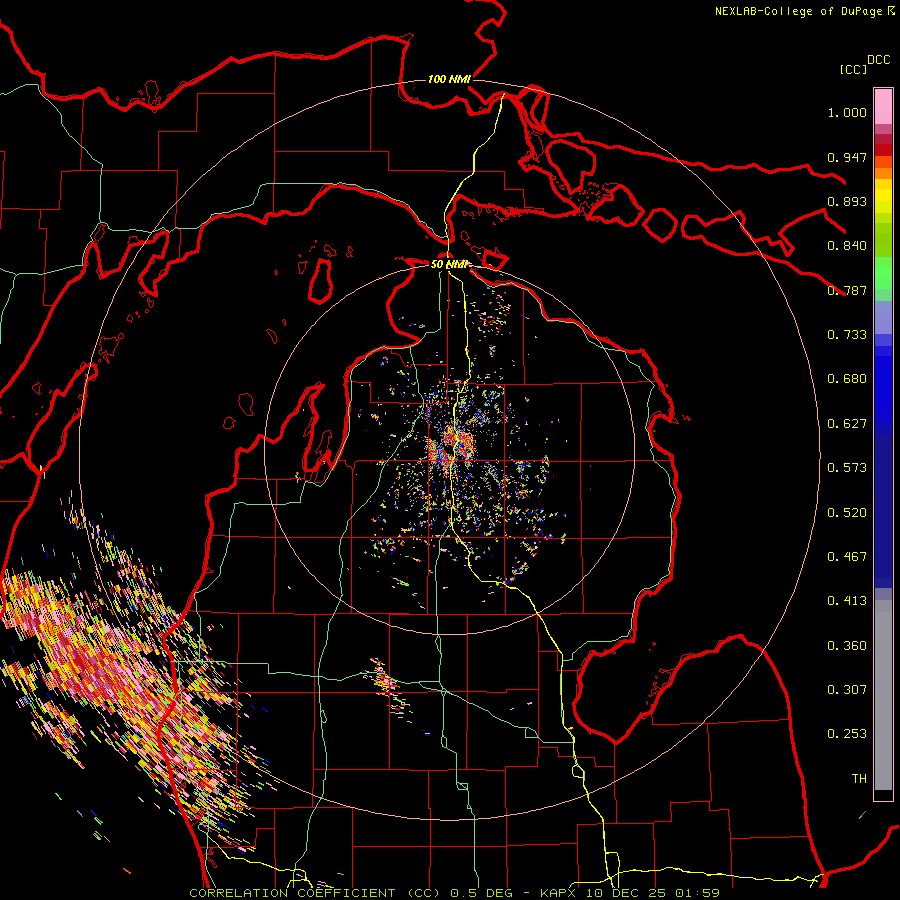Click the 0.413 scale value

click(847, 601)
